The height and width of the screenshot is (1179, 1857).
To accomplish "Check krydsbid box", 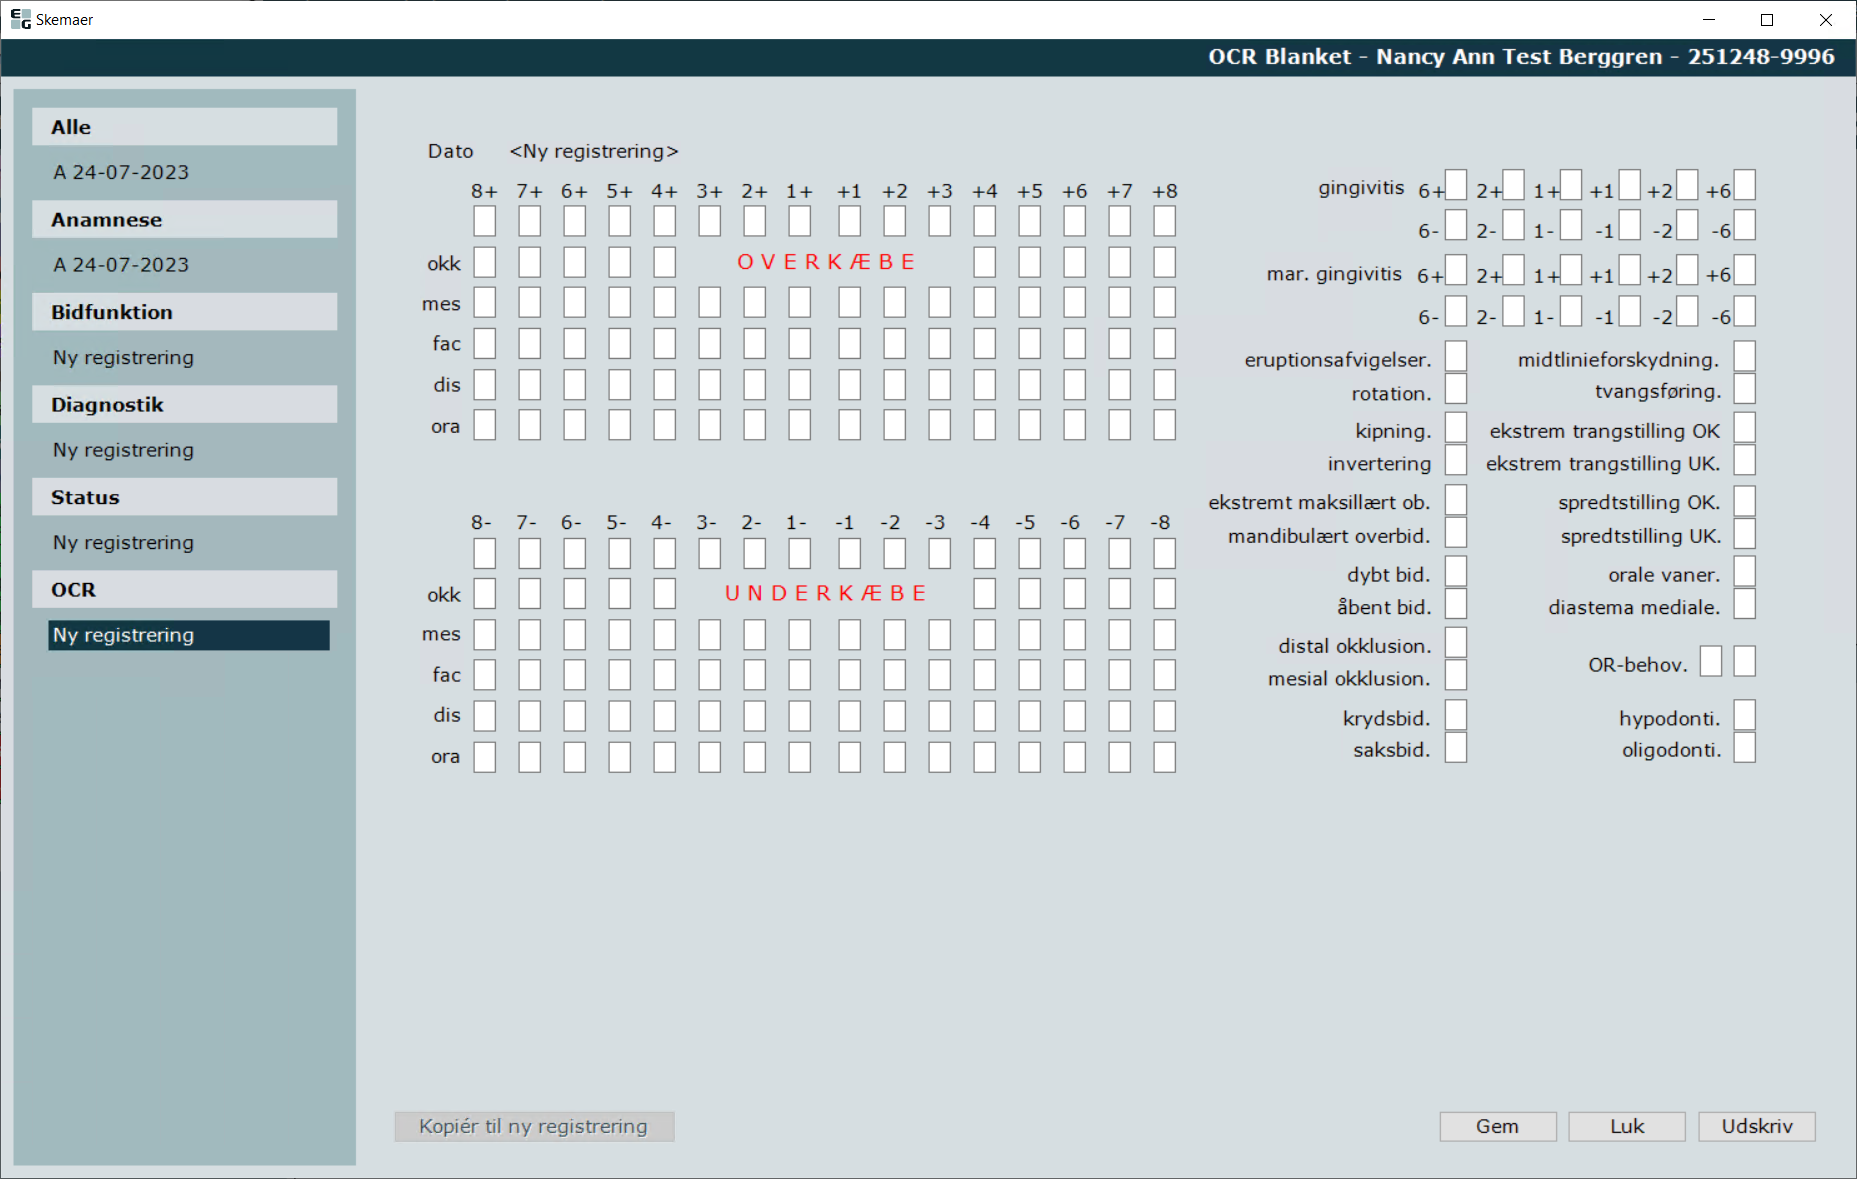I will 1456,715.
